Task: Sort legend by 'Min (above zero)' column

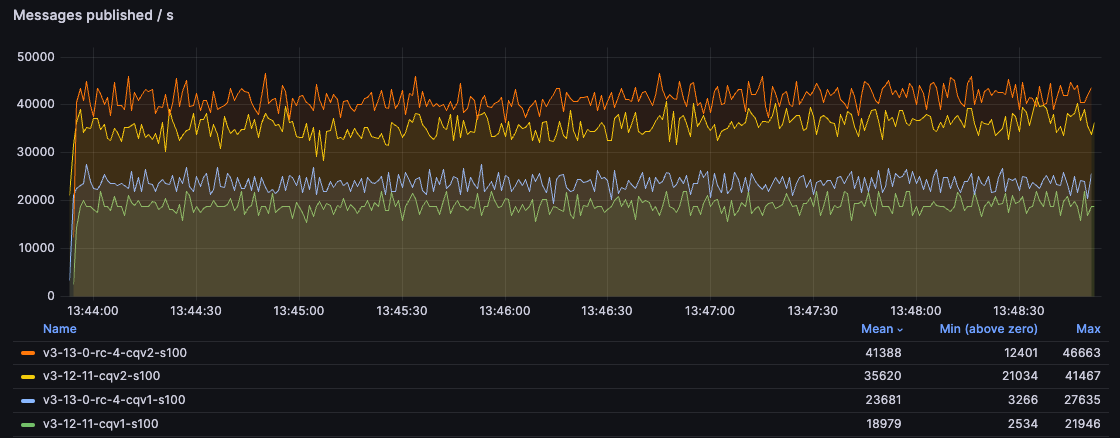Action: pyautogui.click(x=988, y=329)
